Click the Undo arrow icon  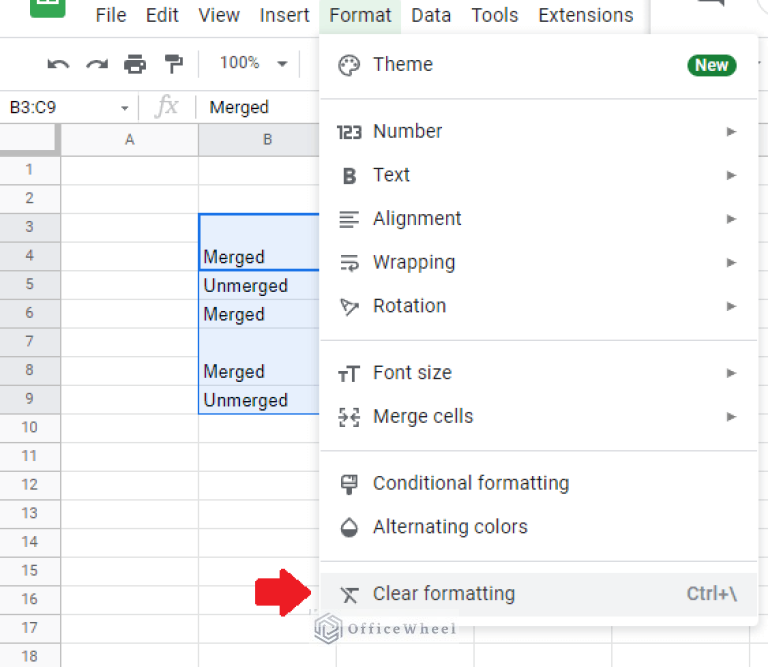[58, 64]
